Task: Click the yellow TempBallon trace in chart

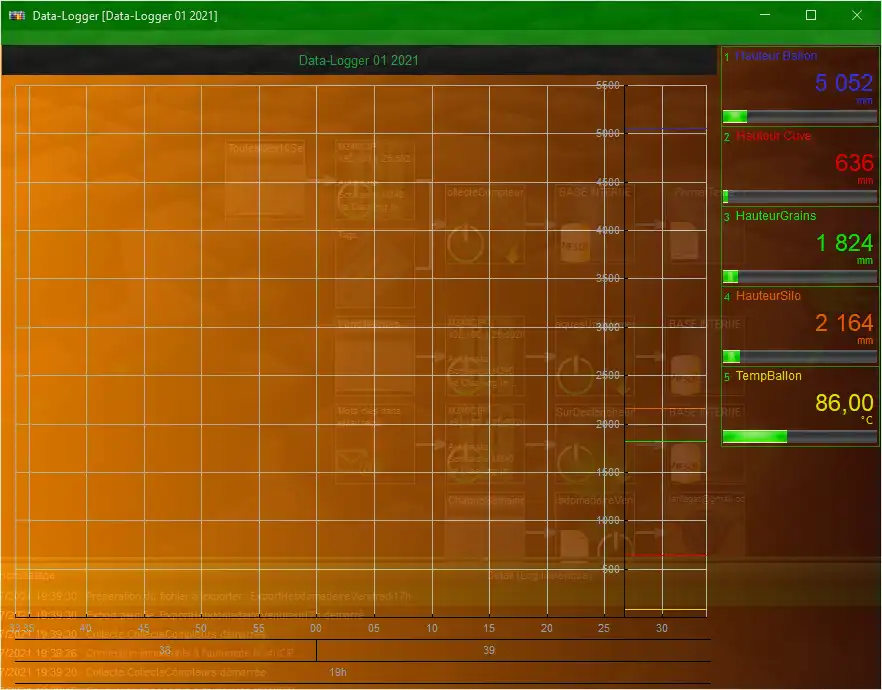Action: click(x=666, y=610)
